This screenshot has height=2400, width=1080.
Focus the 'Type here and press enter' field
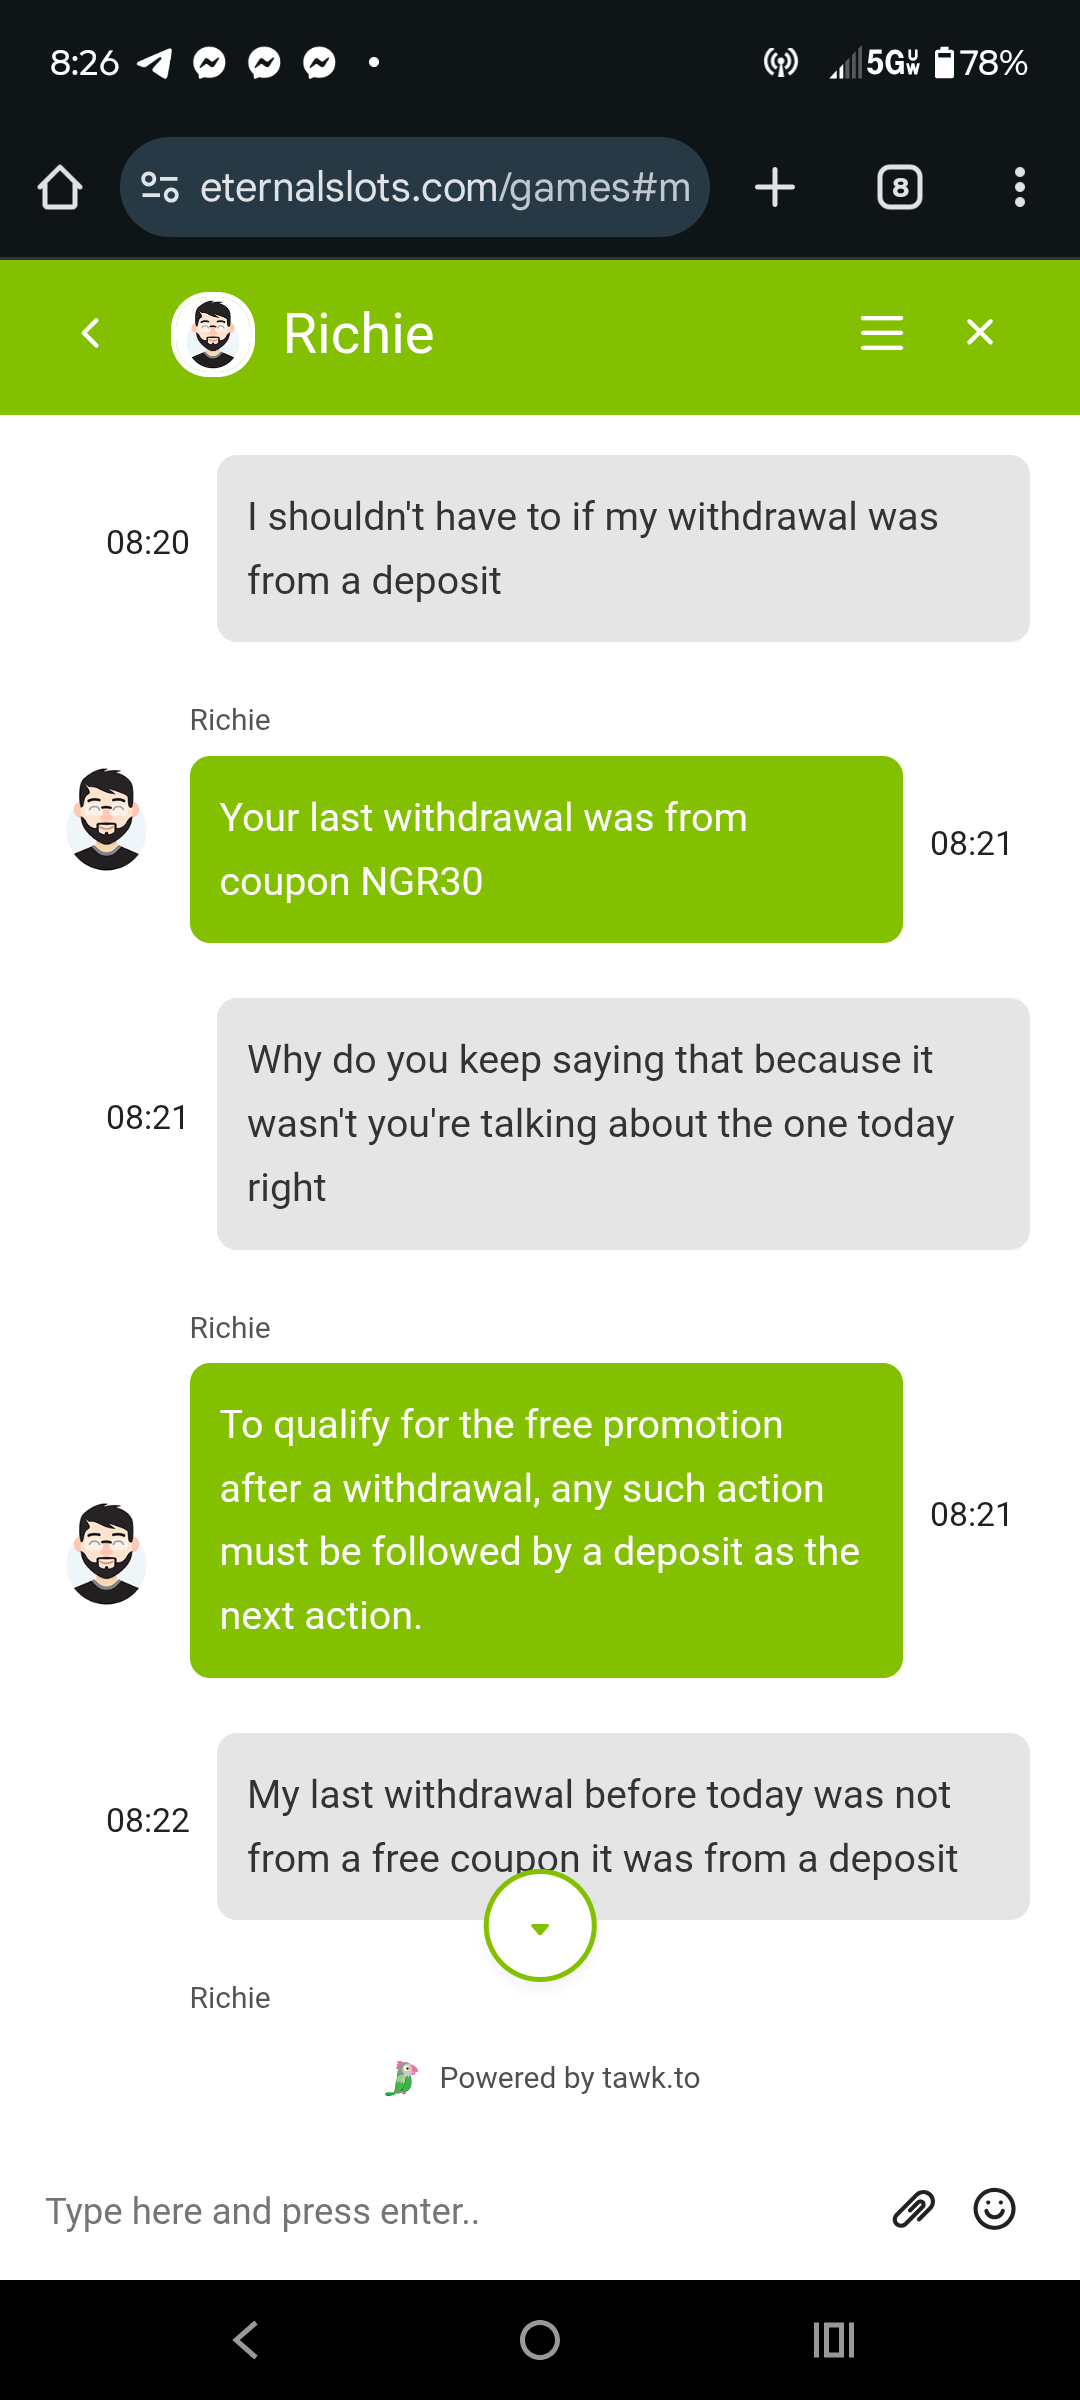tap(450, 2211)
